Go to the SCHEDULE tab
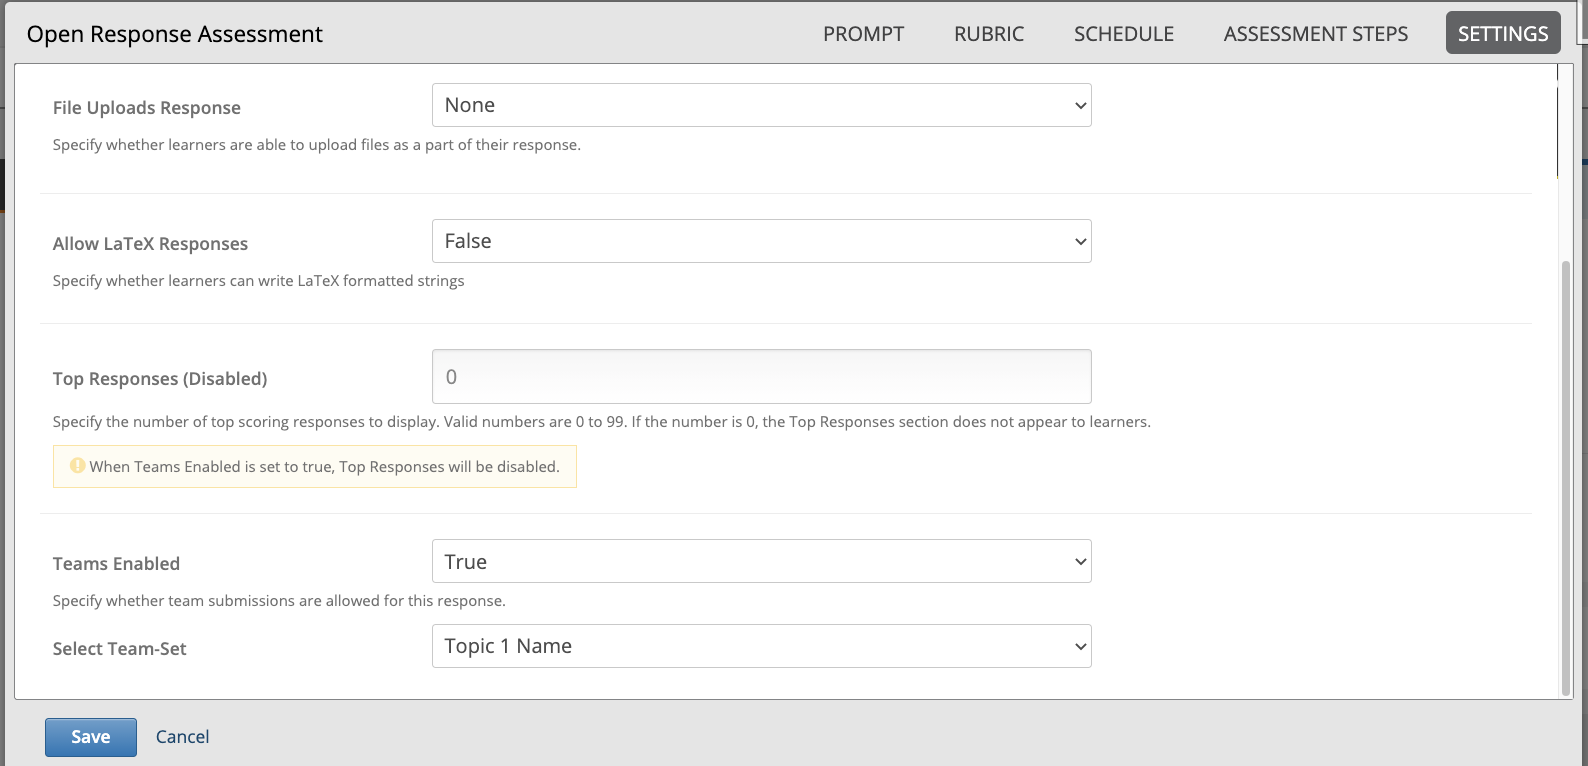The image size is (1588, 766). point(1123,34)
